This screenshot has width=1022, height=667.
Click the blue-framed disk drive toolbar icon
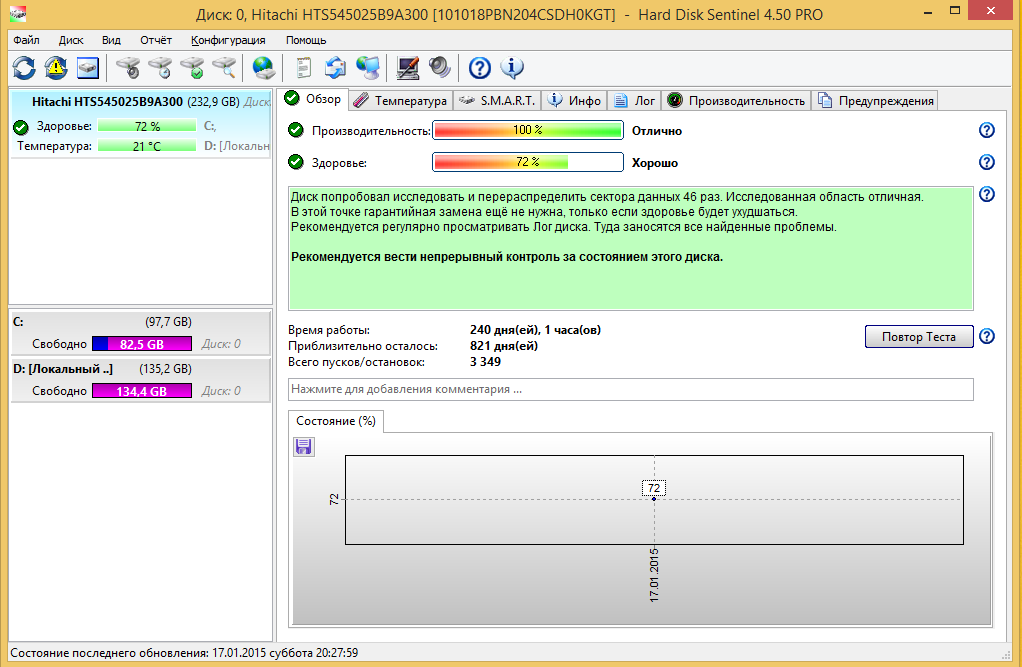coord(88,68)
